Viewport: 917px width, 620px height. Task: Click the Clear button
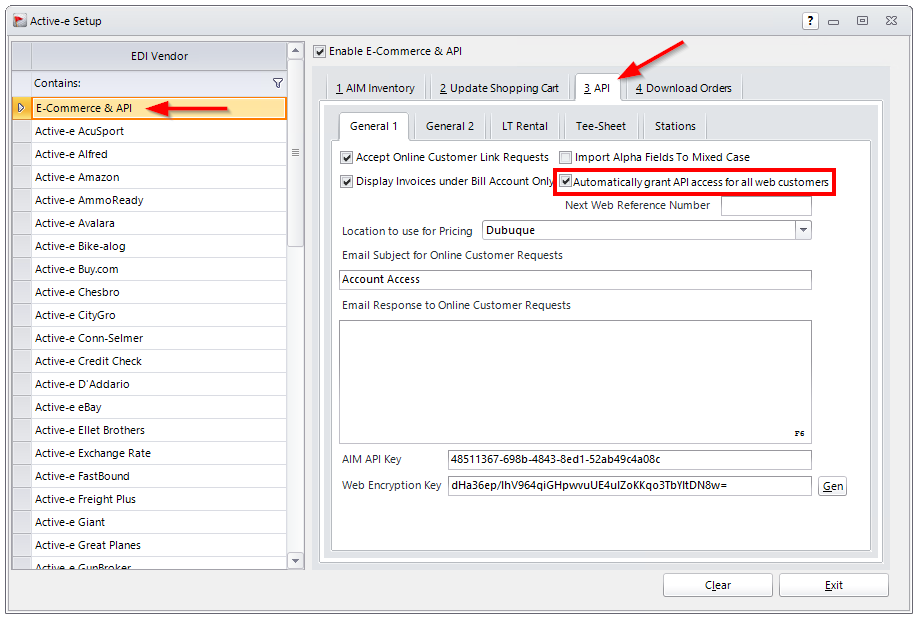pos(718,585)
